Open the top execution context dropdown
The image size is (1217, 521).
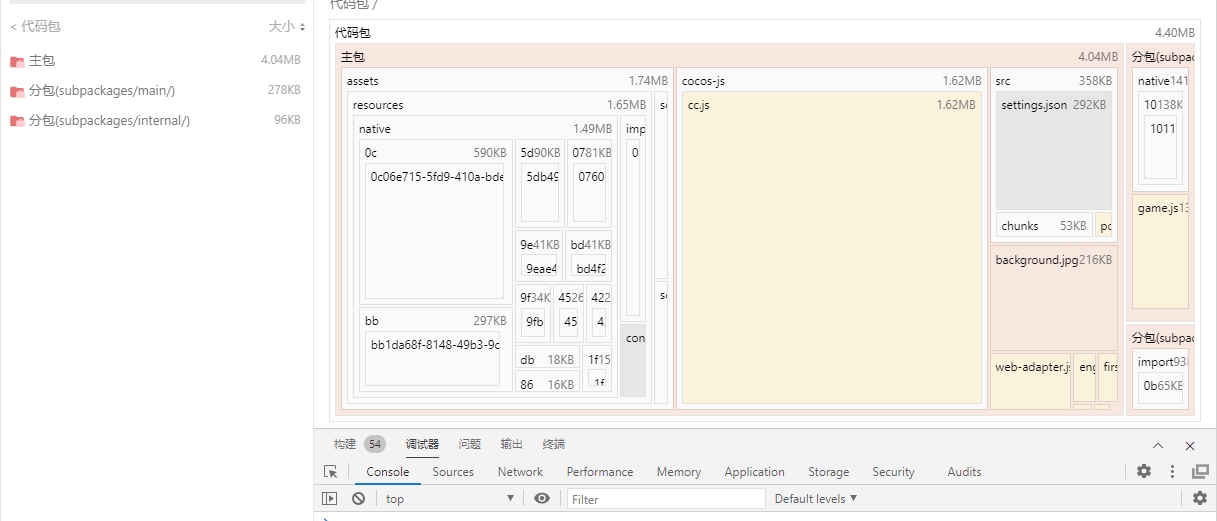click(x=449, y=499)
